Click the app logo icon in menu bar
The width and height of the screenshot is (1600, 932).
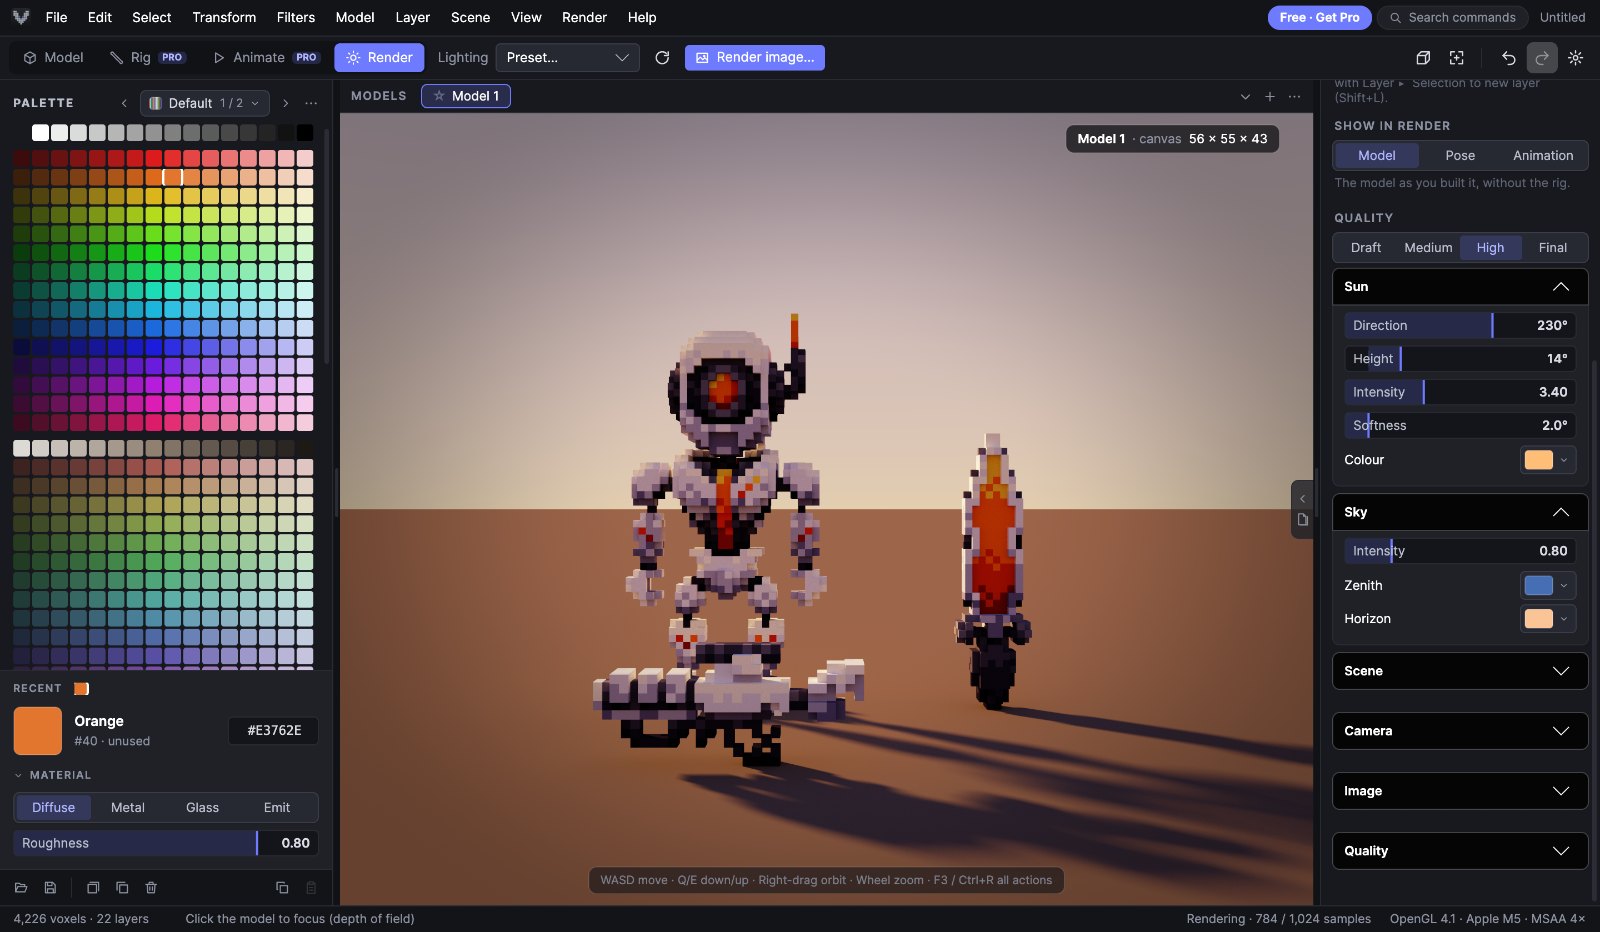[x=20, y=17]
